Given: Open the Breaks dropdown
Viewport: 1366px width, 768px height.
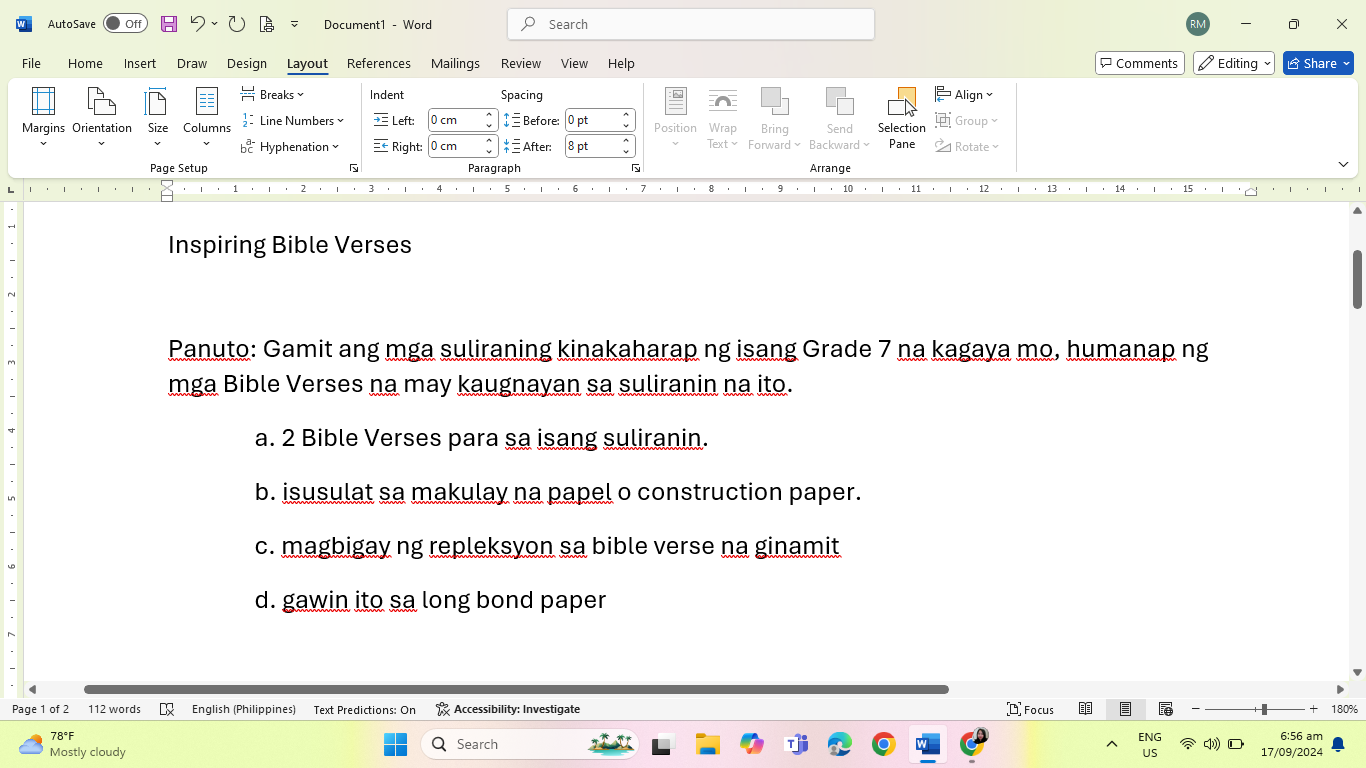Looking at the screenshot, I should [273, 95].
